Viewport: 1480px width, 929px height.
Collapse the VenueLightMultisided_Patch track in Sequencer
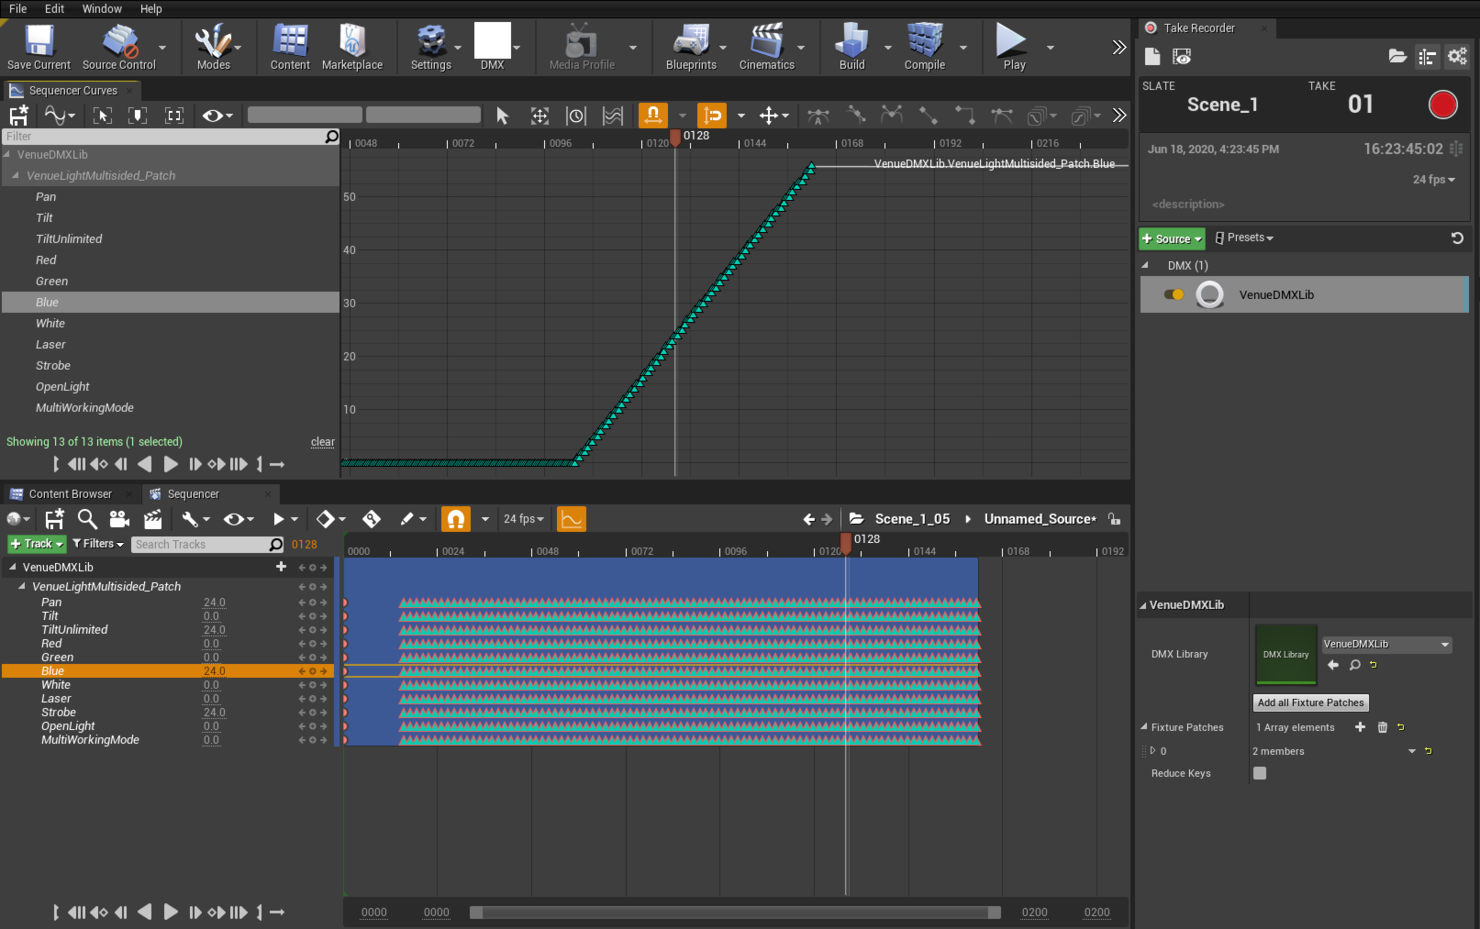pos(22,587)
